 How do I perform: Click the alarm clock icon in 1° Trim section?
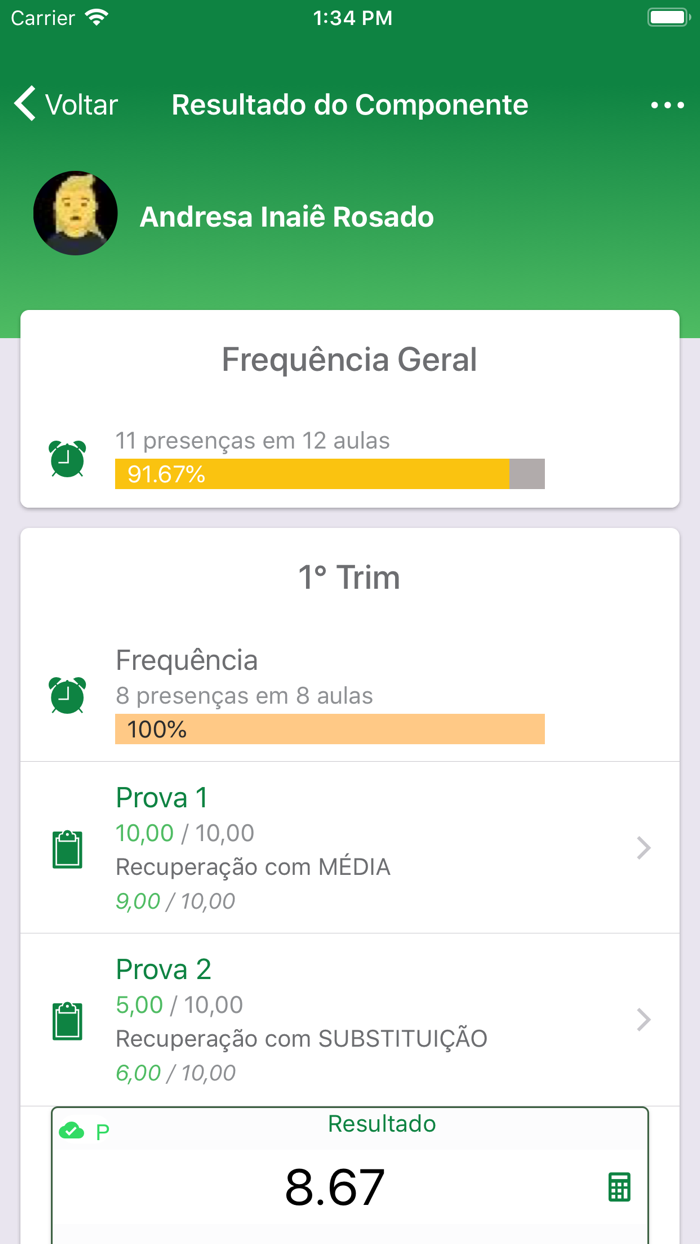pyautogui.click(x=66, y=695)
